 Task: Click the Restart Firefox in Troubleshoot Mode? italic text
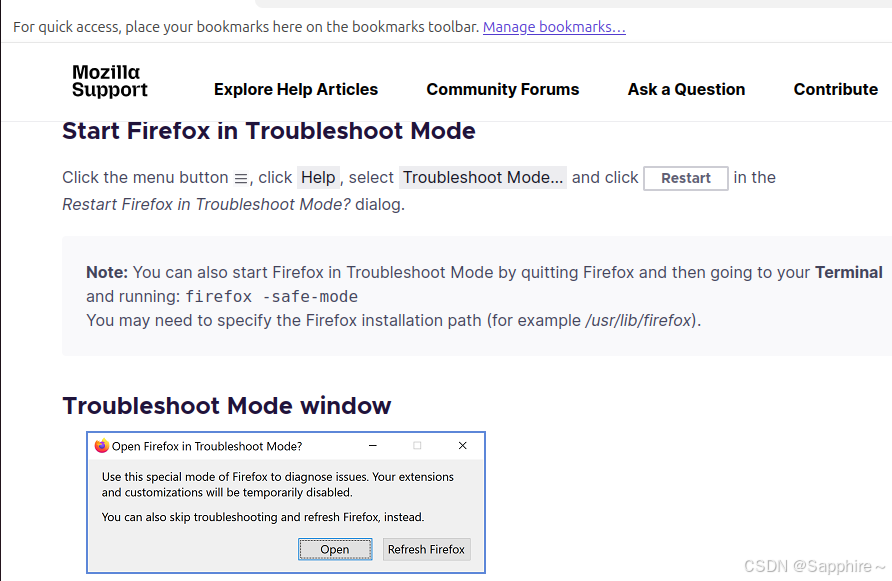point(207,204)
